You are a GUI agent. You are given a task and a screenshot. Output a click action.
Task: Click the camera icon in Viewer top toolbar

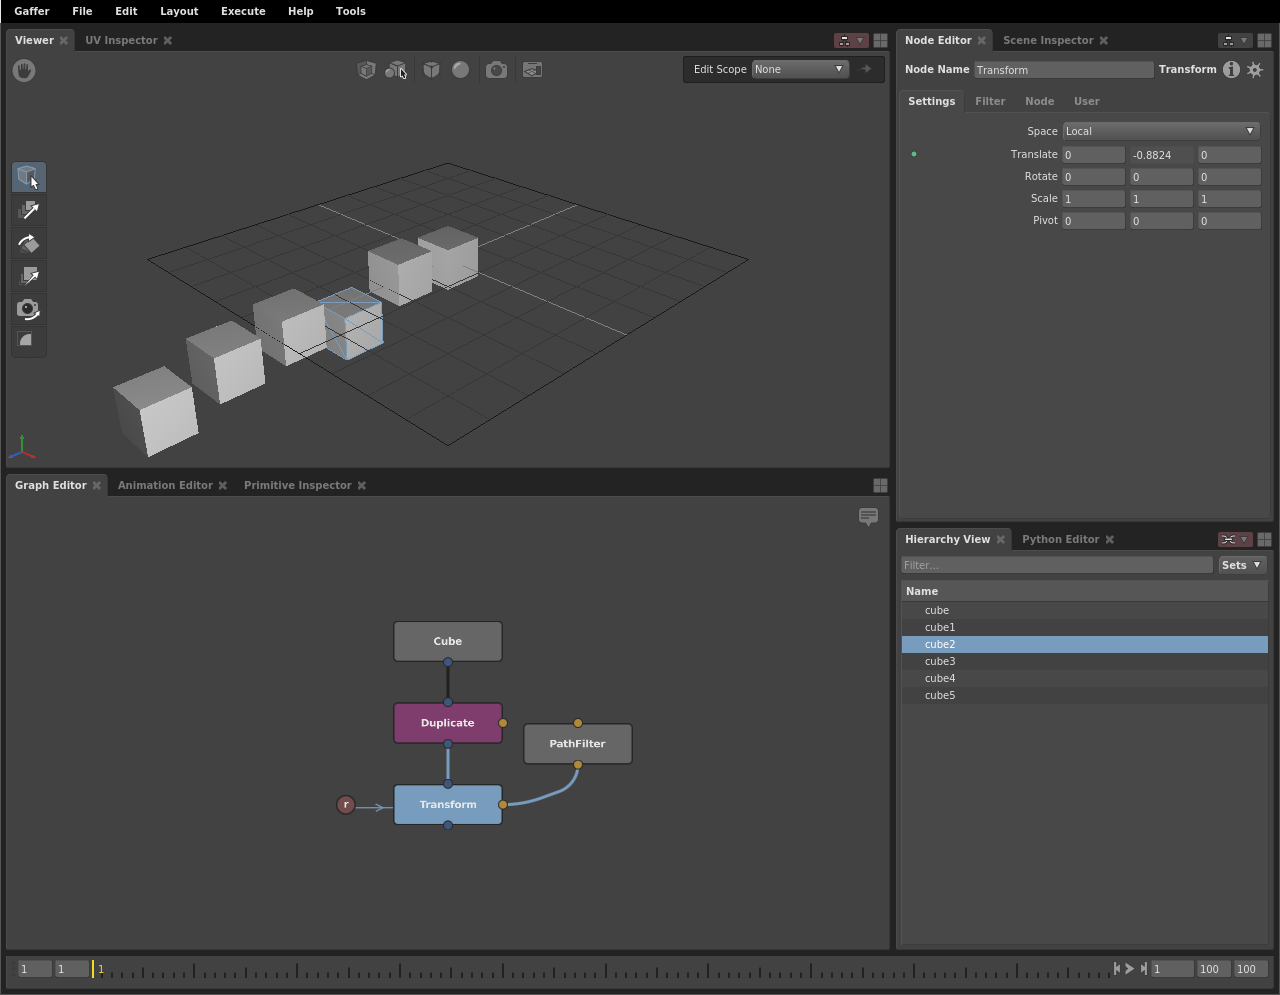tap(496, 70)
